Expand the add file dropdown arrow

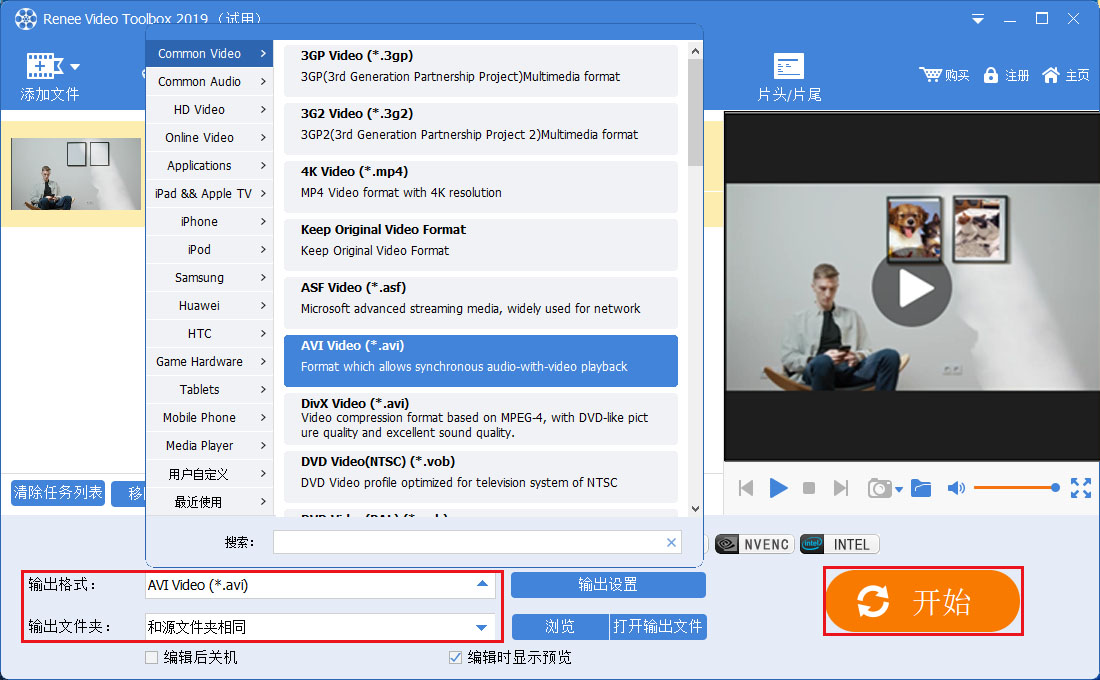tap(75, 67)
